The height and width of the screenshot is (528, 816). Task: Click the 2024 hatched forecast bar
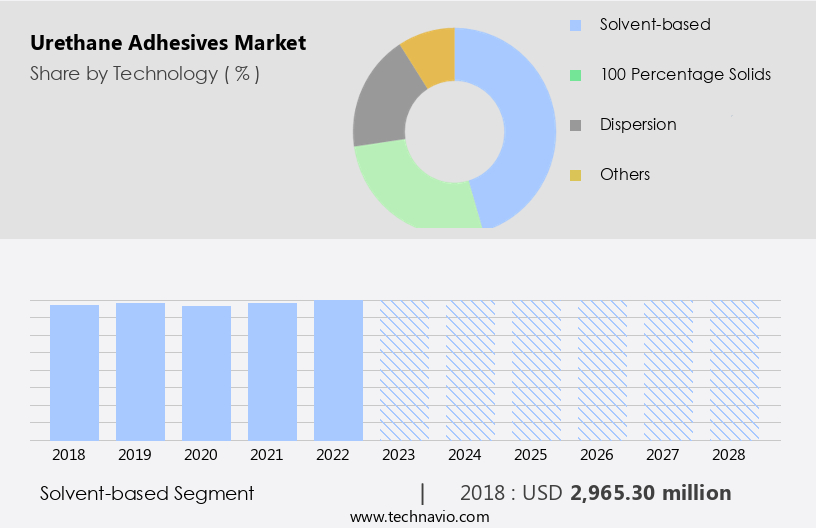[470, 370]
